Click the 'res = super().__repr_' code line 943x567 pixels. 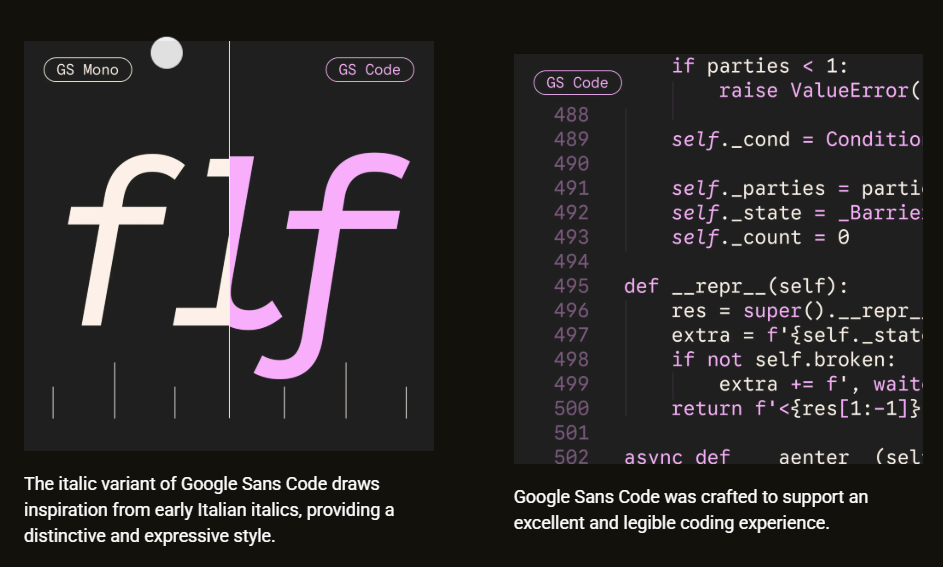coord(797,311)
